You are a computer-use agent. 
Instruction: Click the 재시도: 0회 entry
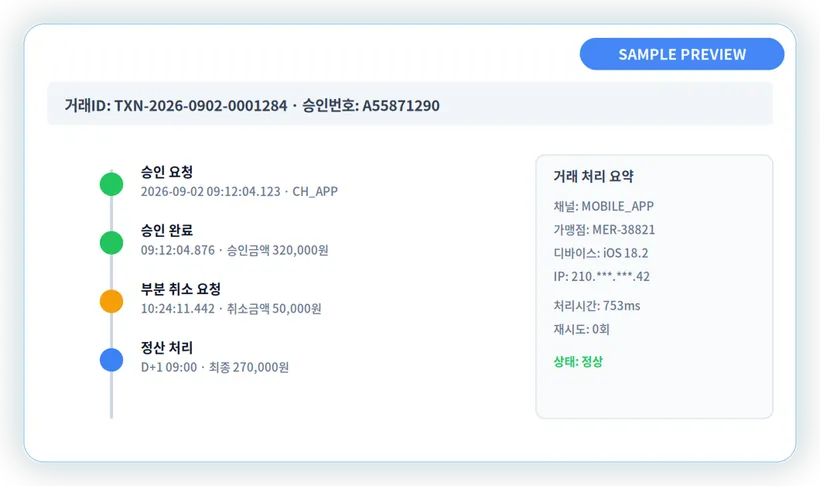[582, 329]
